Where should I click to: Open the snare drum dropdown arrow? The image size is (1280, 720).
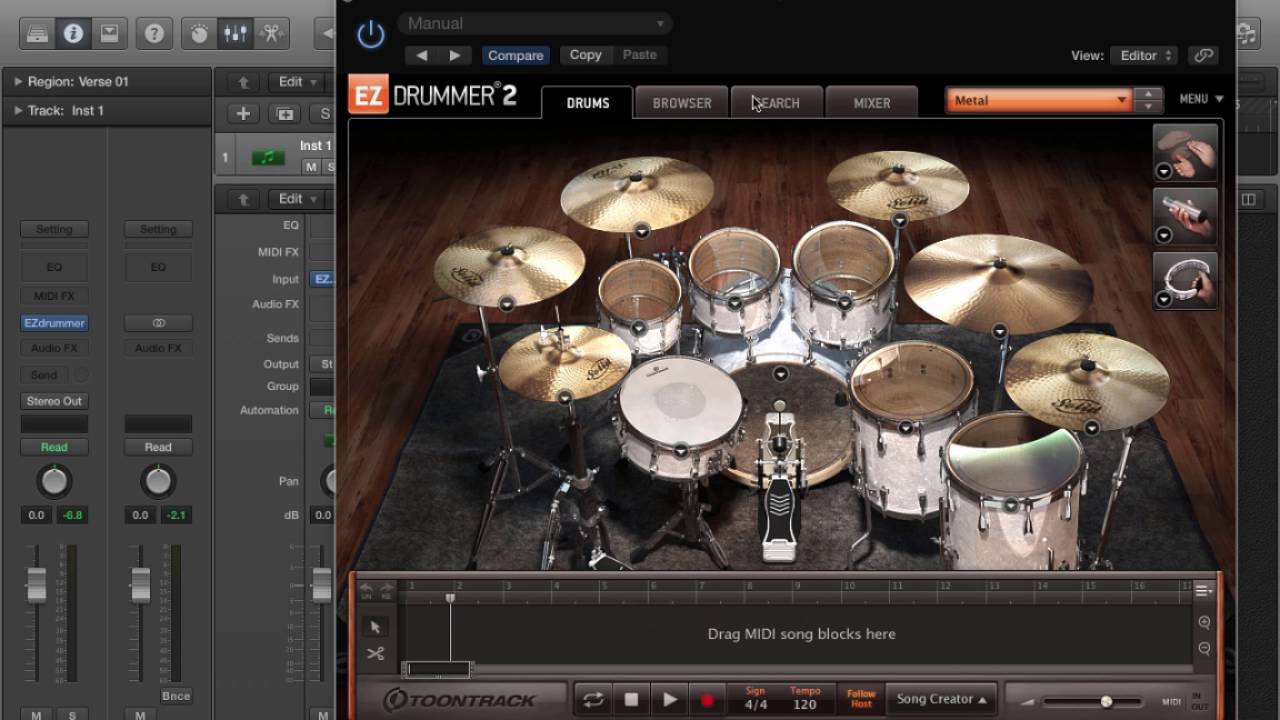click(x=681, y=451)
